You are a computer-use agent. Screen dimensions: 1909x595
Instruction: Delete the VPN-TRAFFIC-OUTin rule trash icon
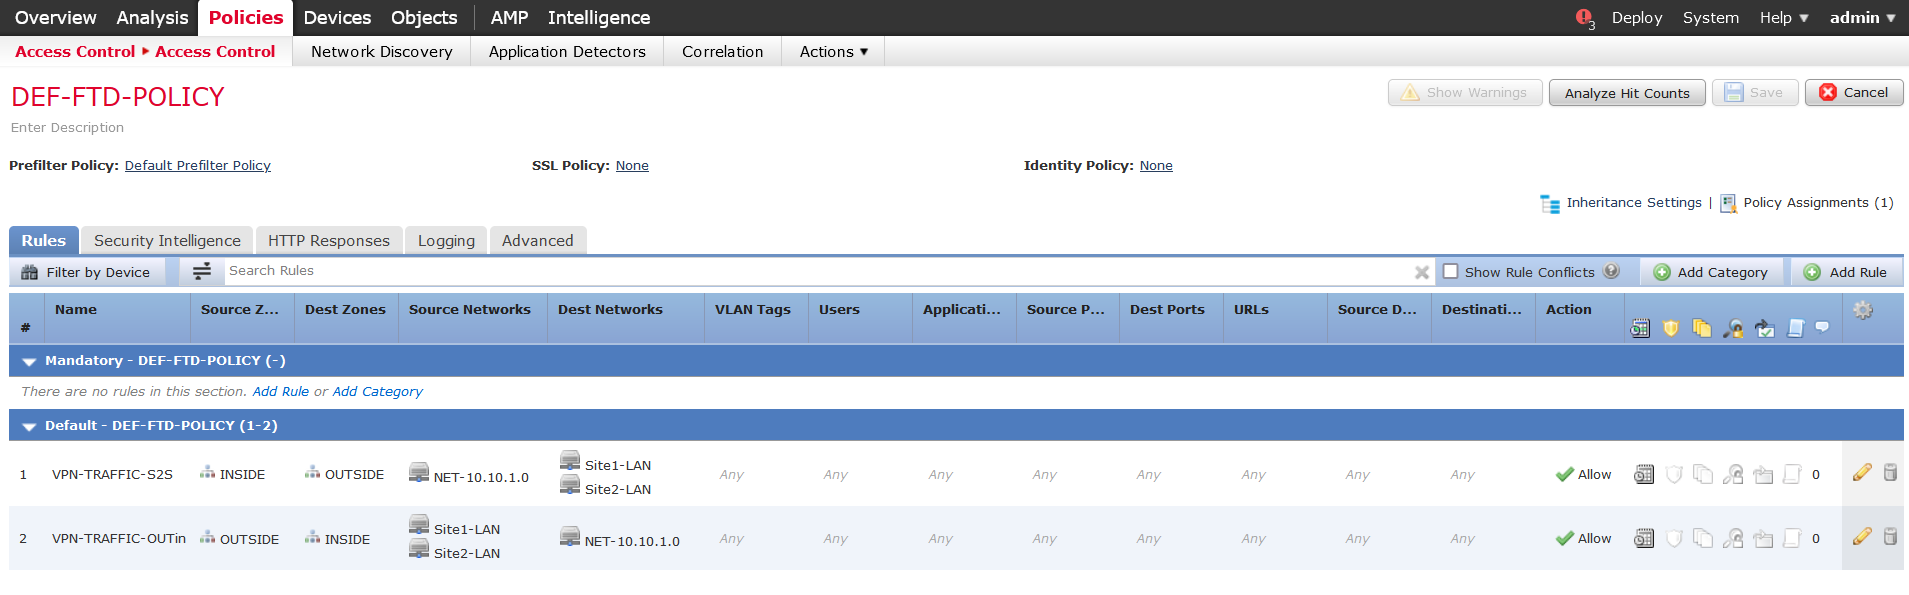click(x=1890, y=537)
